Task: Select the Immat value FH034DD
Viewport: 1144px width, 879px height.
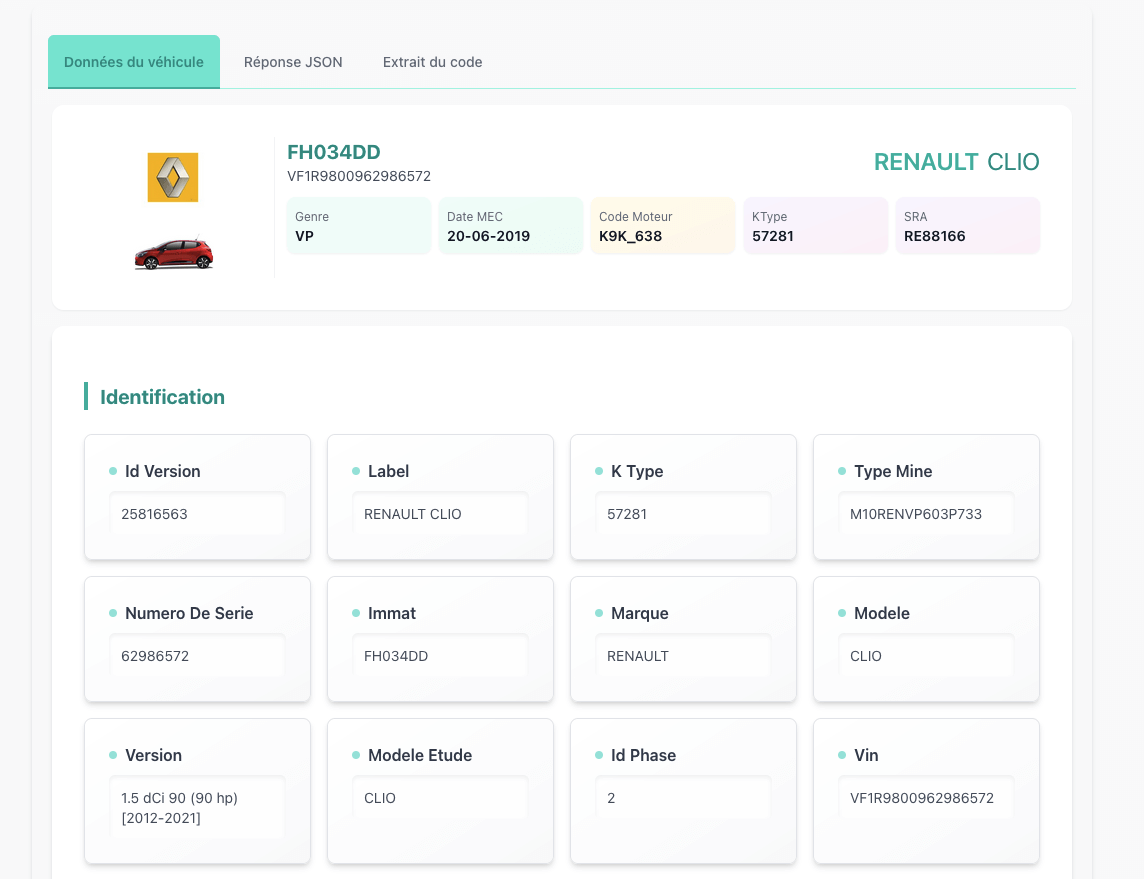Action: pyautogui.click(x=440, y=656)
